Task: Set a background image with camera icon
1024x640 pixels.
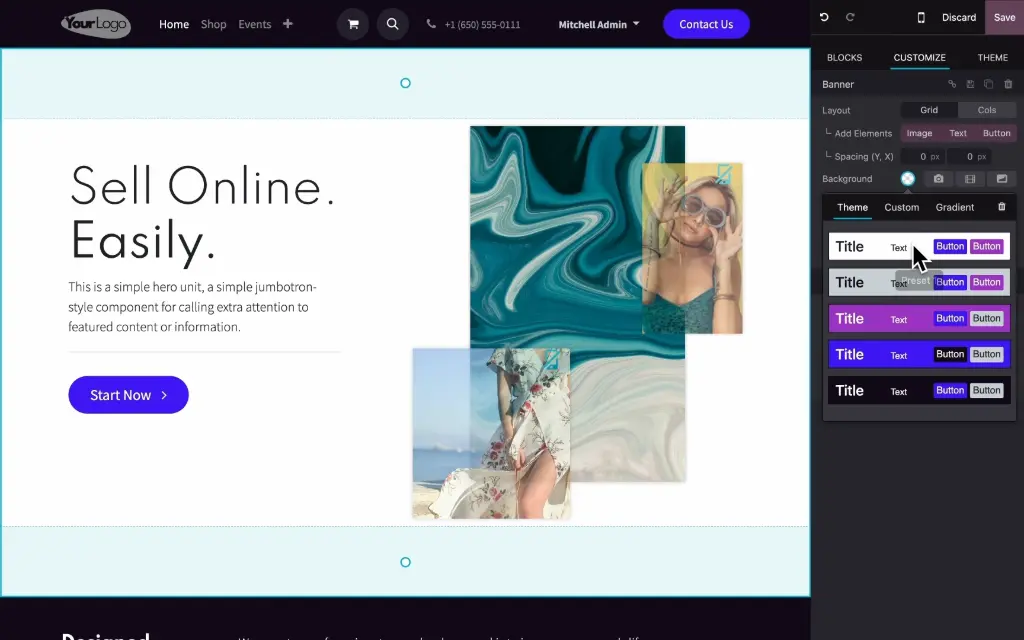Action: tap(938, 179)
